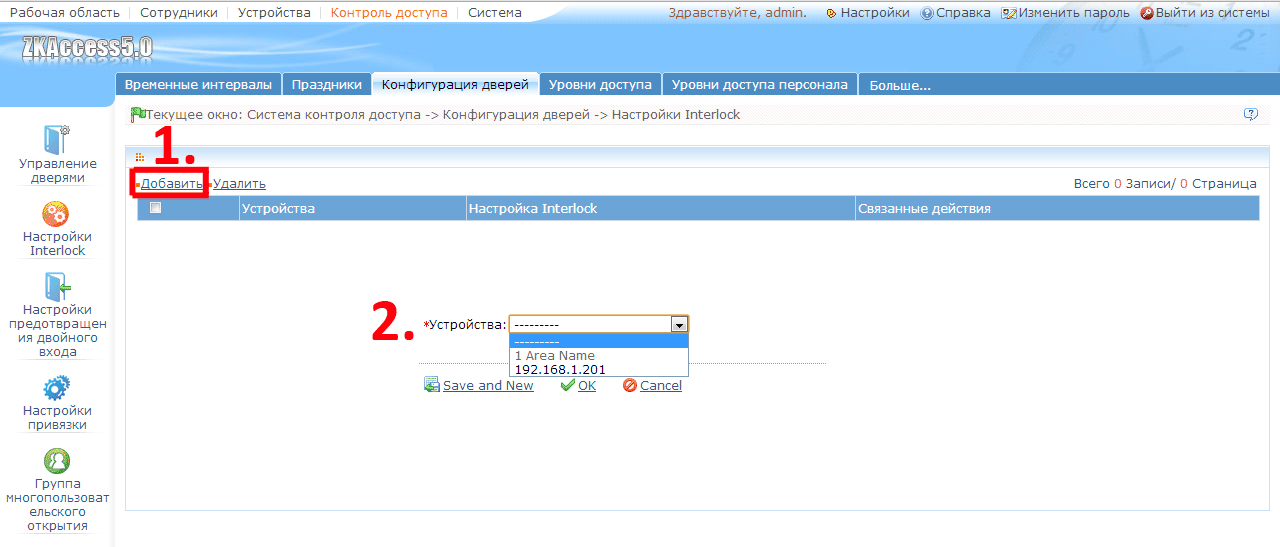Image resolution: width=1280 pixels, height=547 pixels.
Task: Open the Настройки Interlock sidebar icon
Action: pyautogui.click(x=56, y=213)
